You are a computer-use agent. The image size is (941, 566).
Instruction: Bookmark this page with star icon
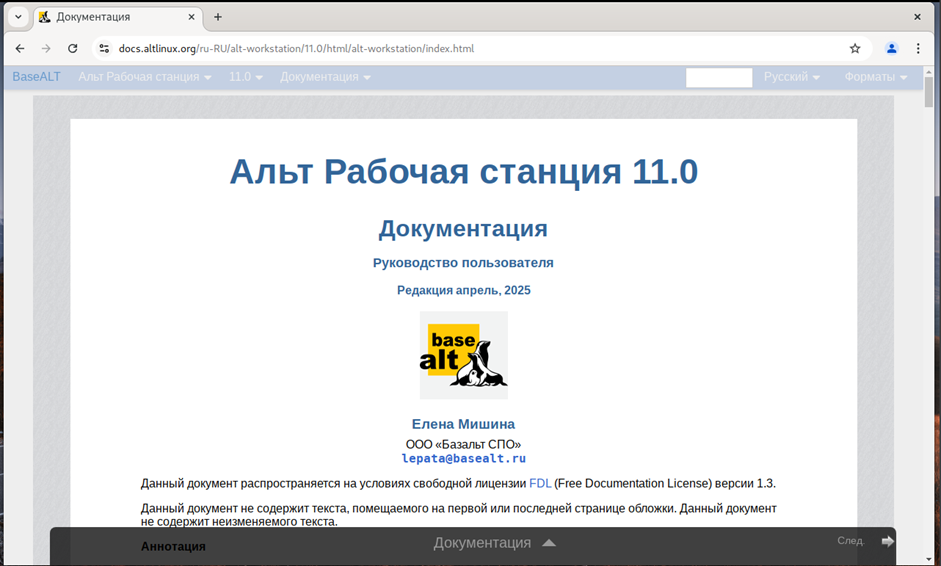pos(855,48)
